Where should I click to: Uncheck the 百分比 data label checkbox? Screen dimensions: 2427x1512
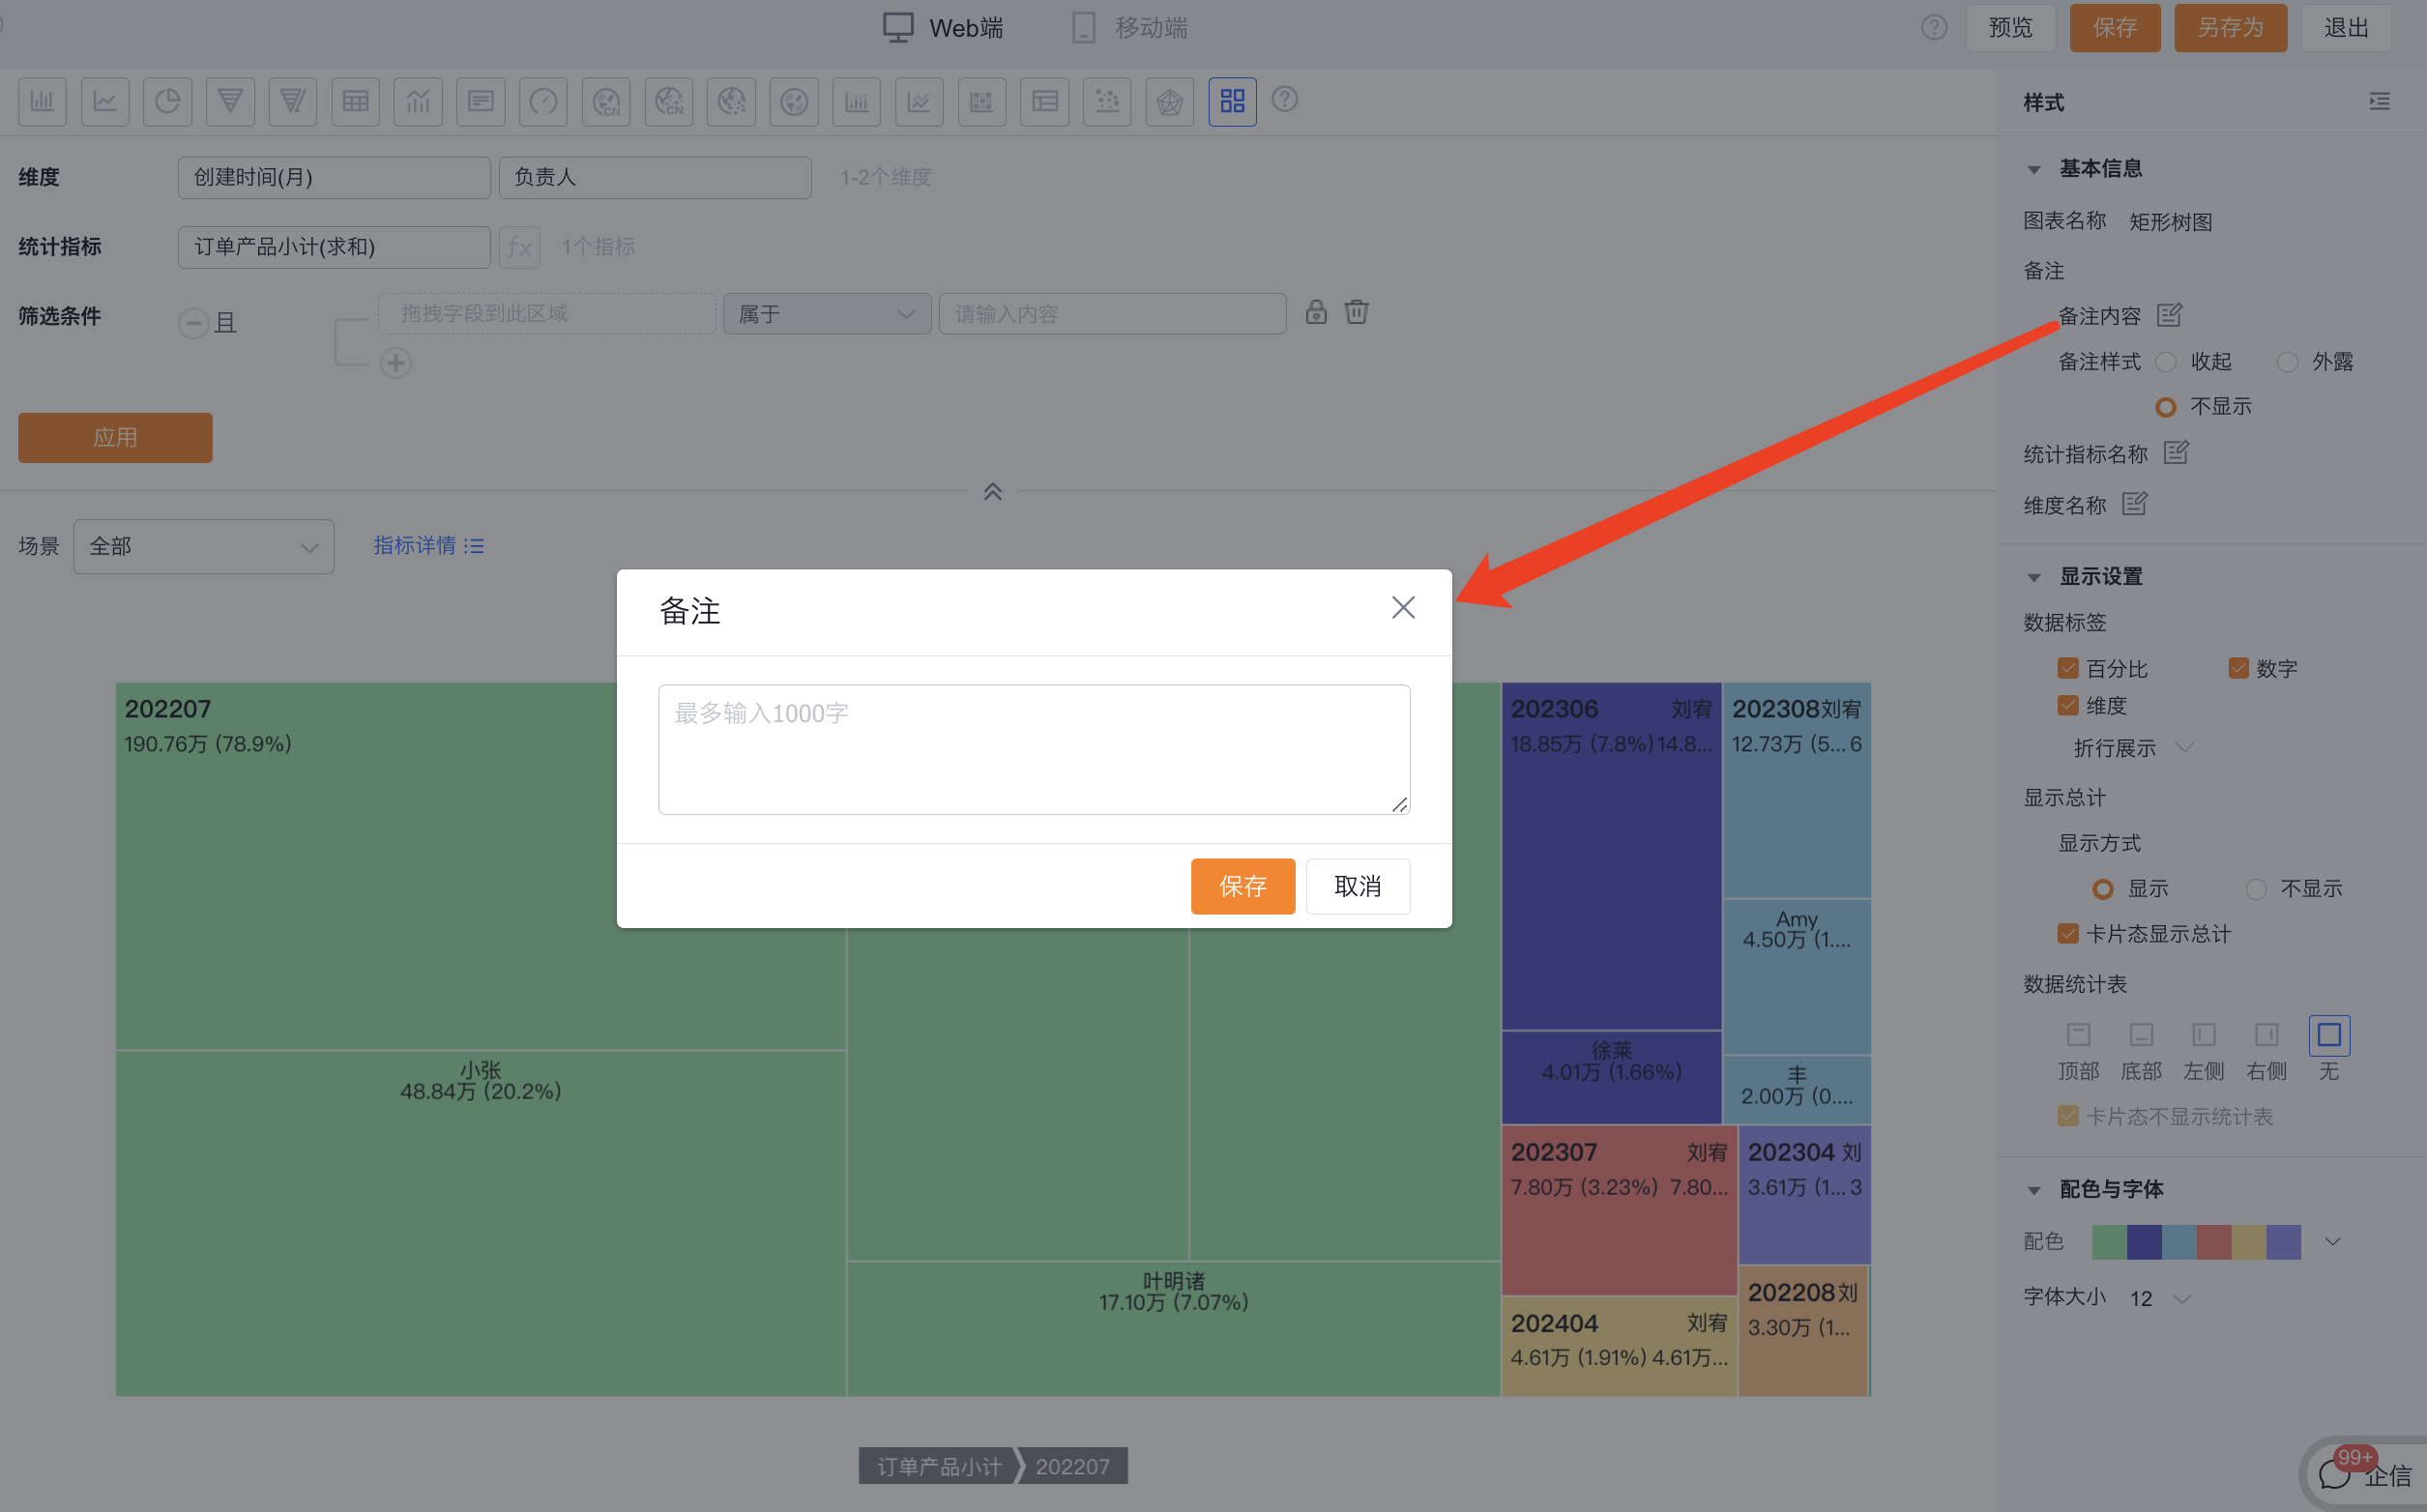coord(2068,668)
